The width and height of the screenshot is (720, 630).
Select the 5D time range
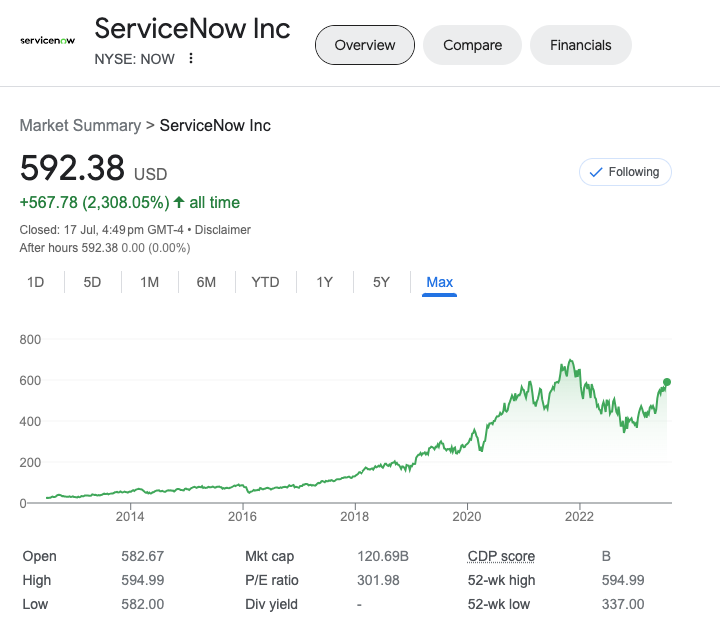point(92,282)
